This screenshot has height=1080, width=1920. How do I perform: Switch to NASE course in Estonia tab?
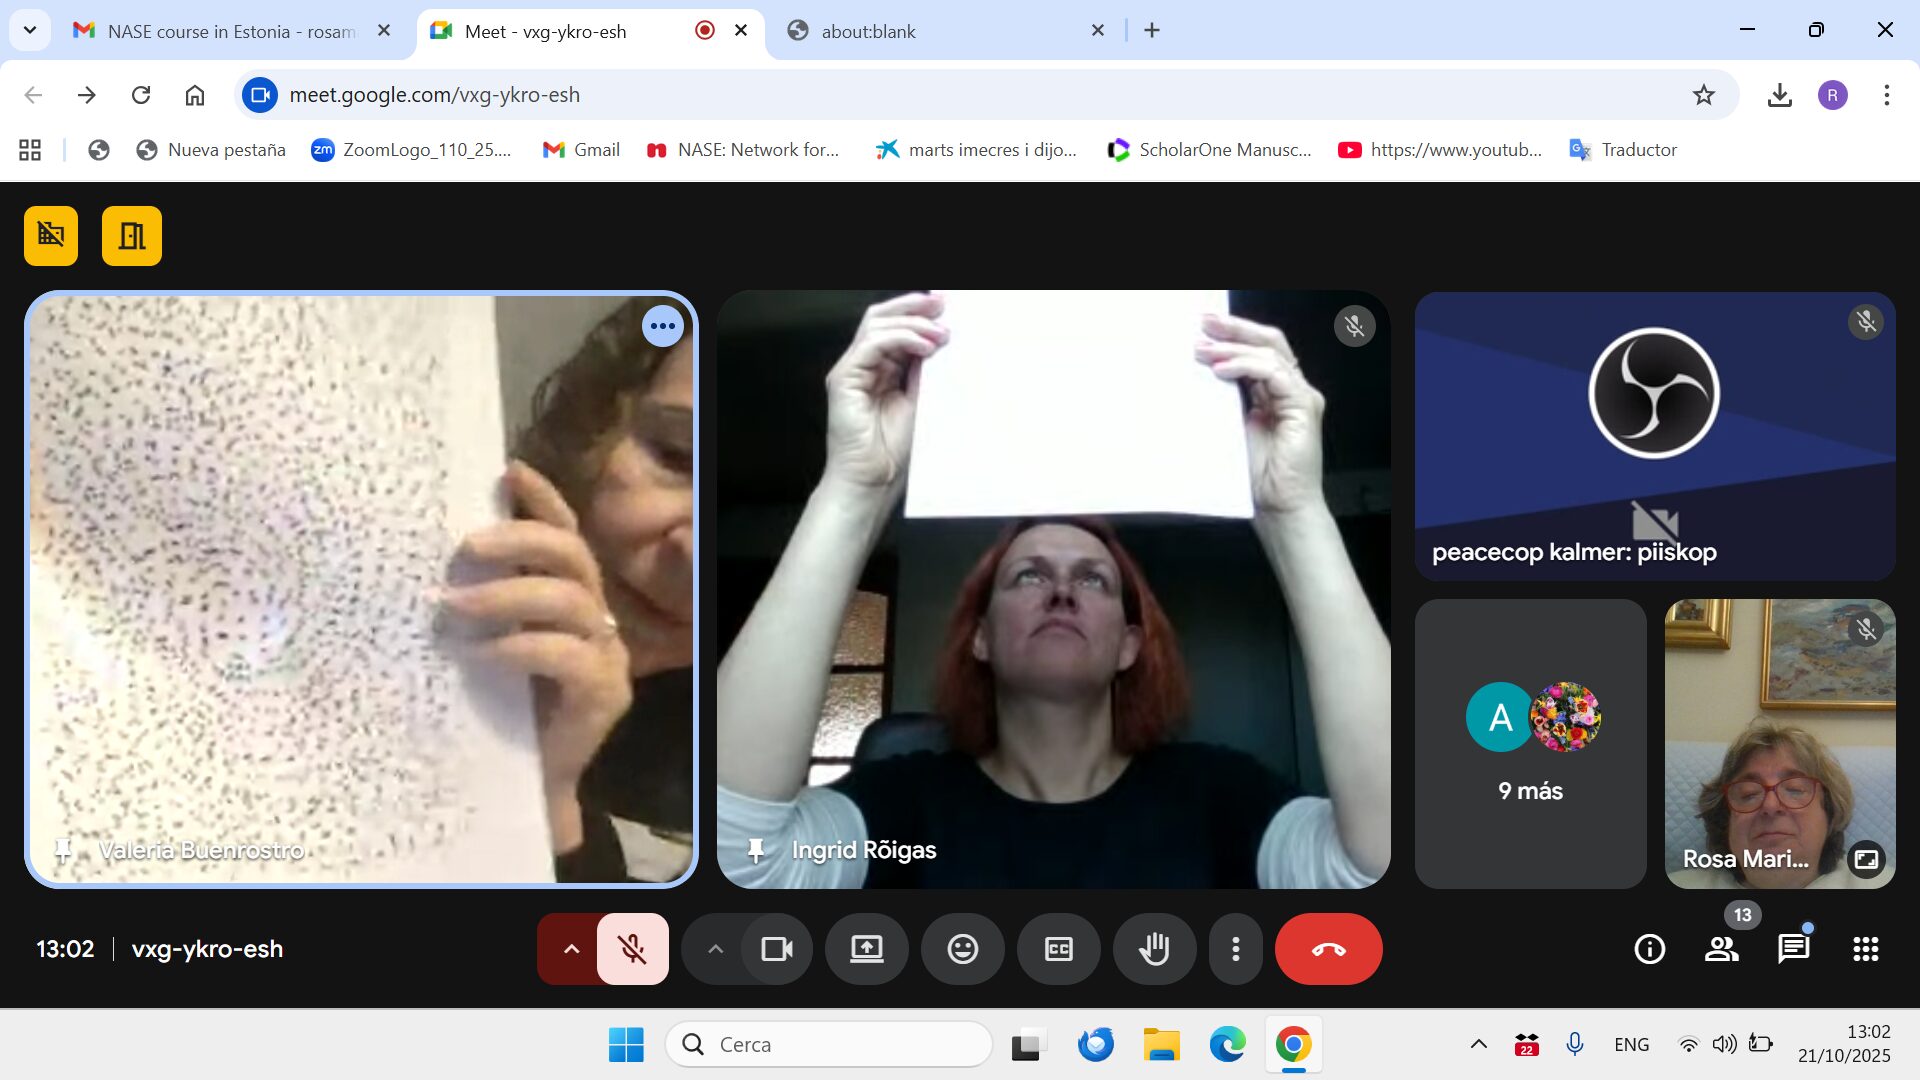click(230, 31)
